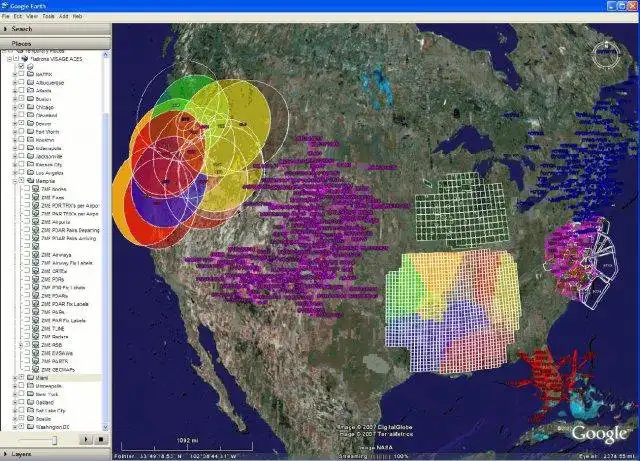Expand the Atlanta folder tree node
640x461 pixels.
tap(15, 91)
